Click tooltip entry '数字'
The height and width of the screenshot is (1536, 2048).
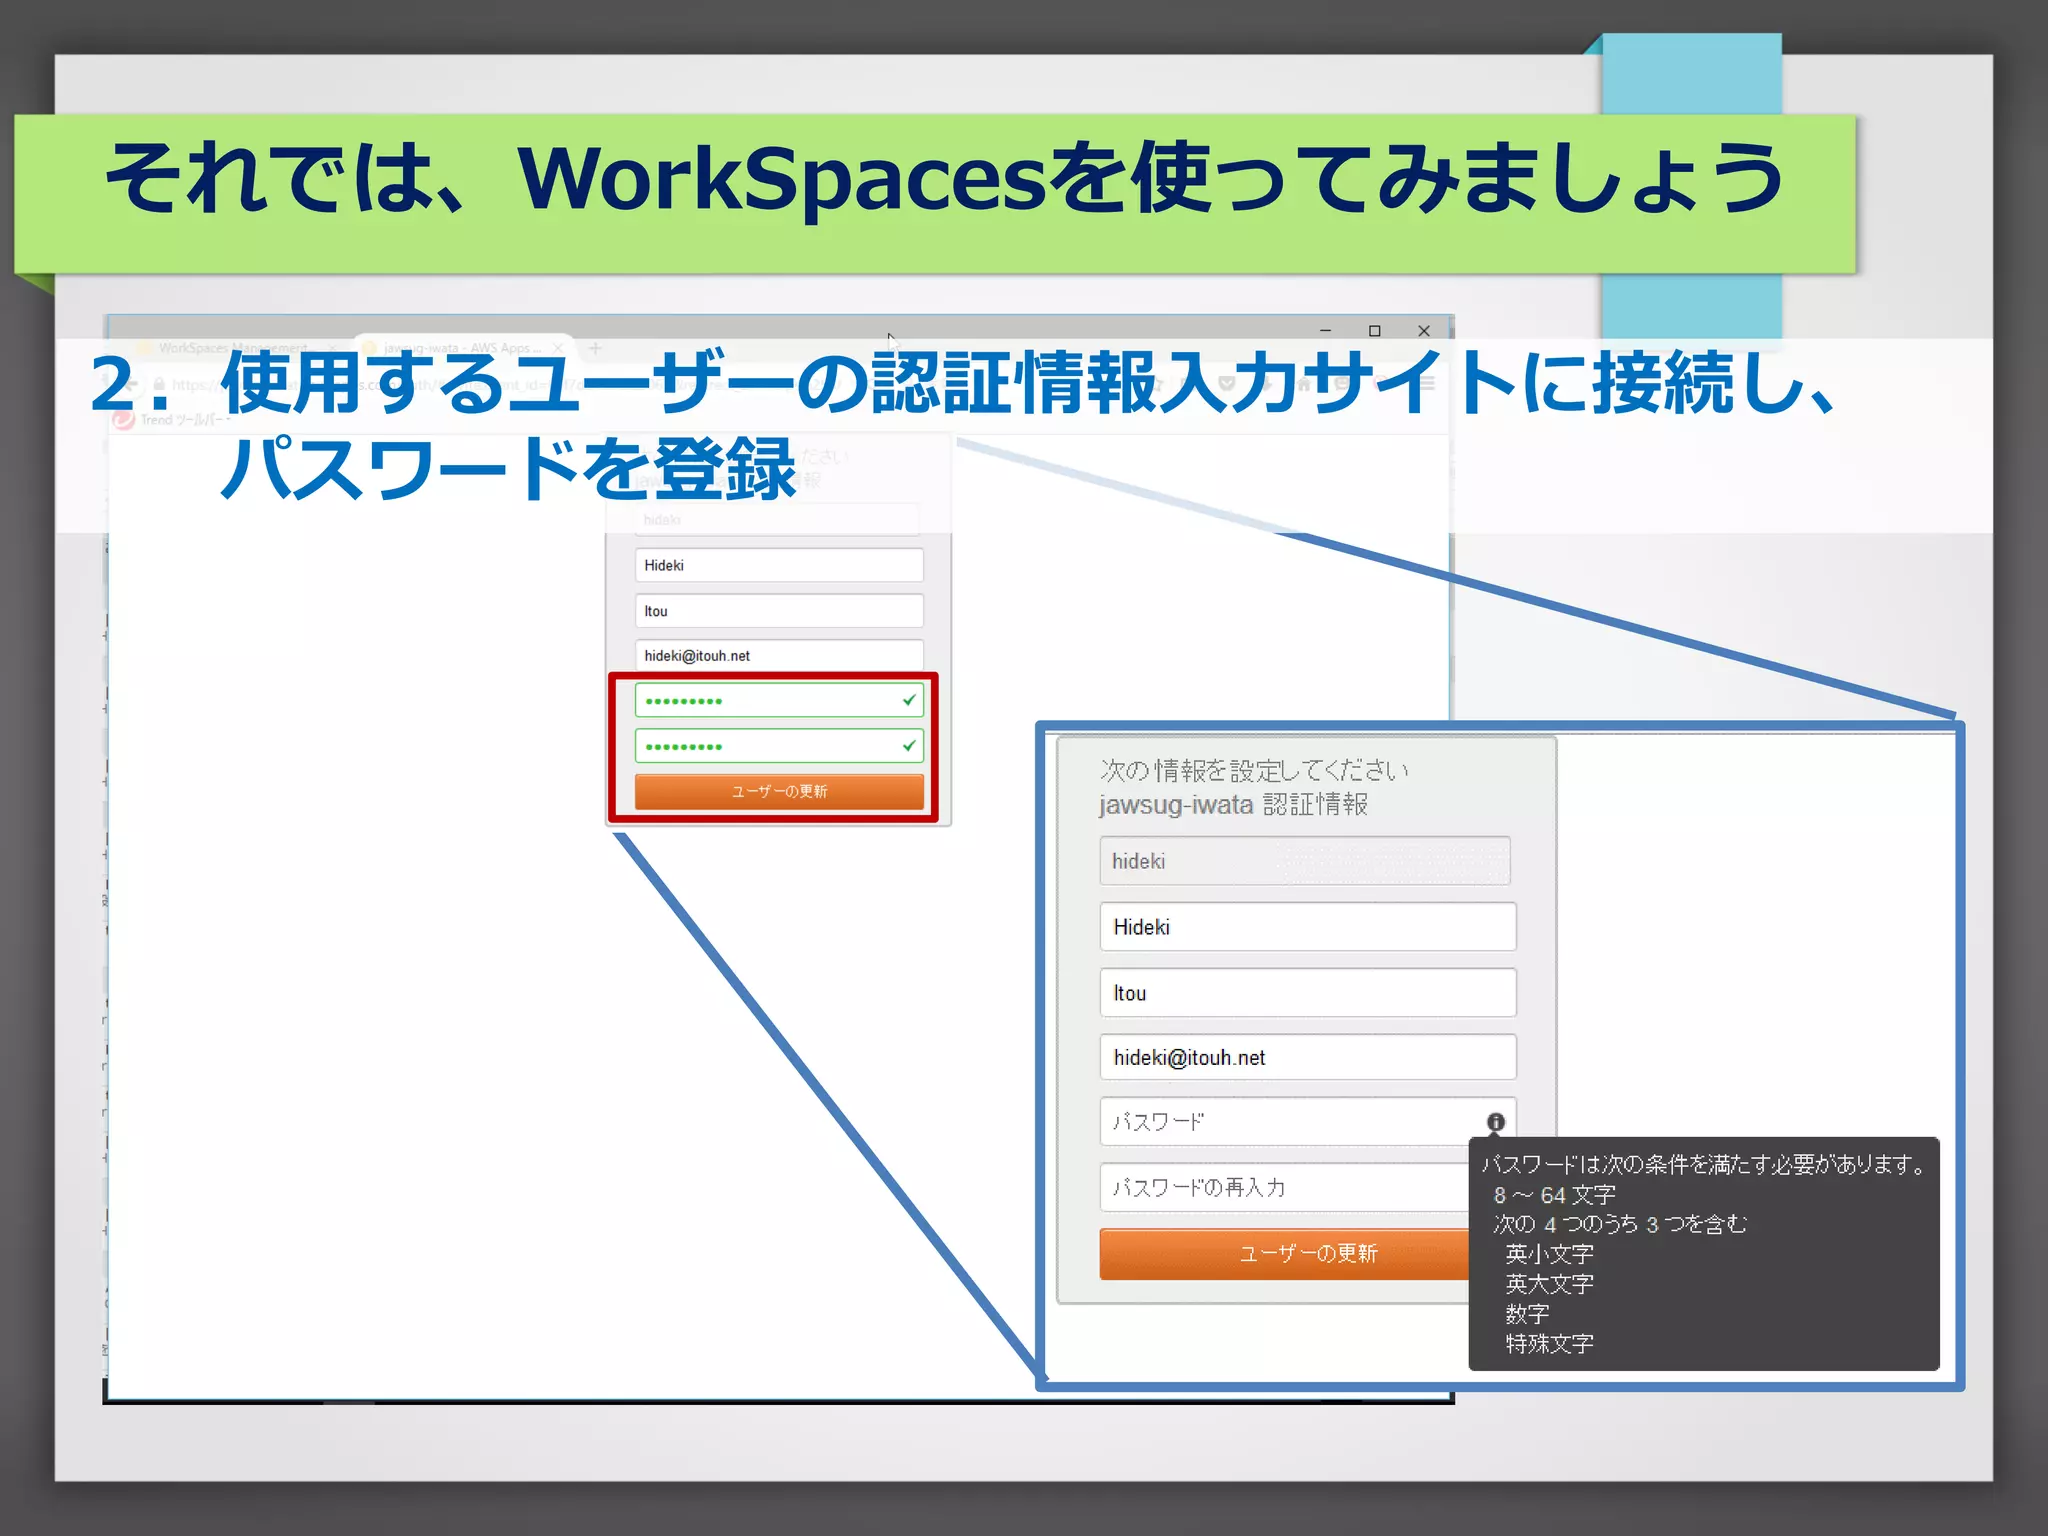tap(1527, 1314)
